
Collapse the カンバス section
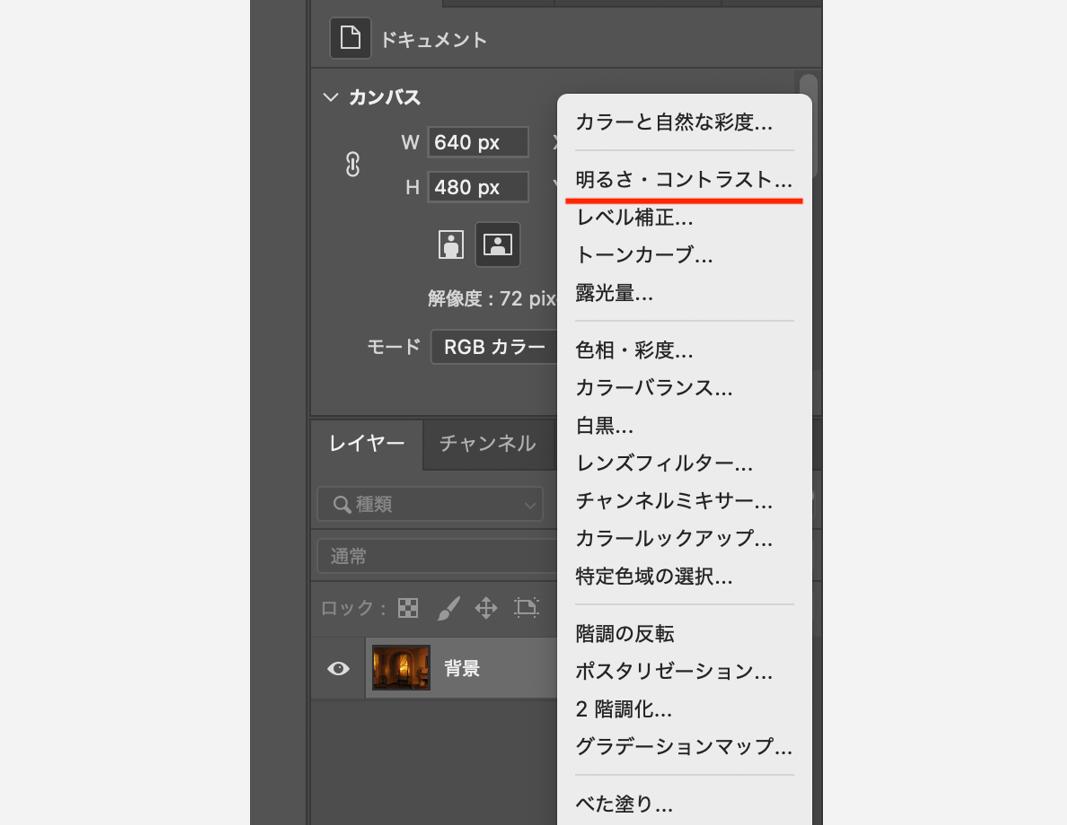tap(330, 97)
